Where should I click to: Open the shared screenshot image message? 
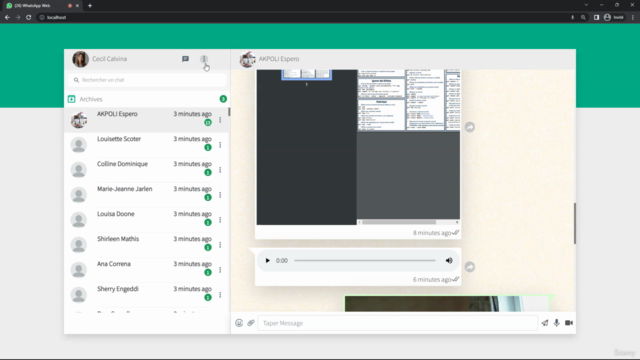pos(358,147)
